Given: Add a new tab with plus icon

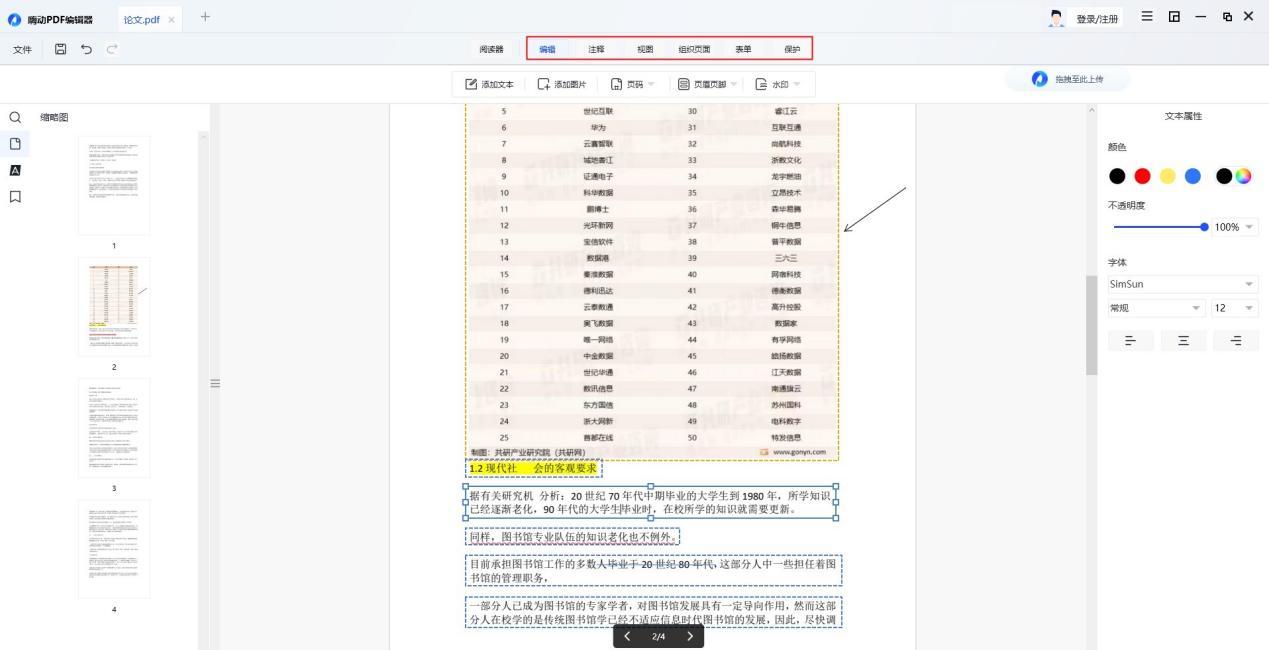Looking at the screenshot, I should click(205, 16).
